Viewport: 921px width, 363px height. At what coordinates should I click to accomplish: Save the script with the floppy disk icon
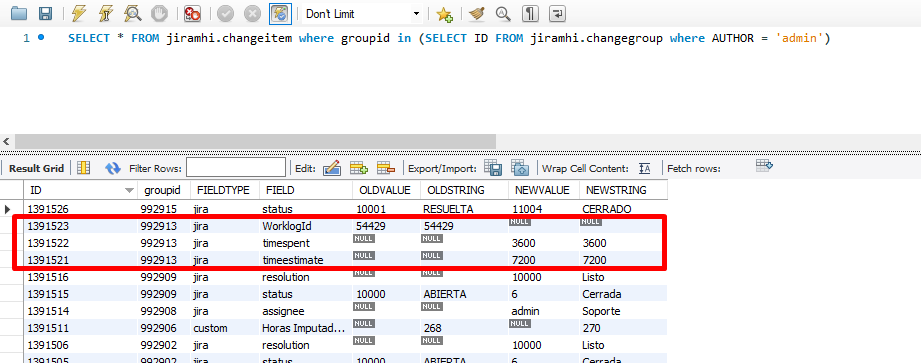coord(45,13)
